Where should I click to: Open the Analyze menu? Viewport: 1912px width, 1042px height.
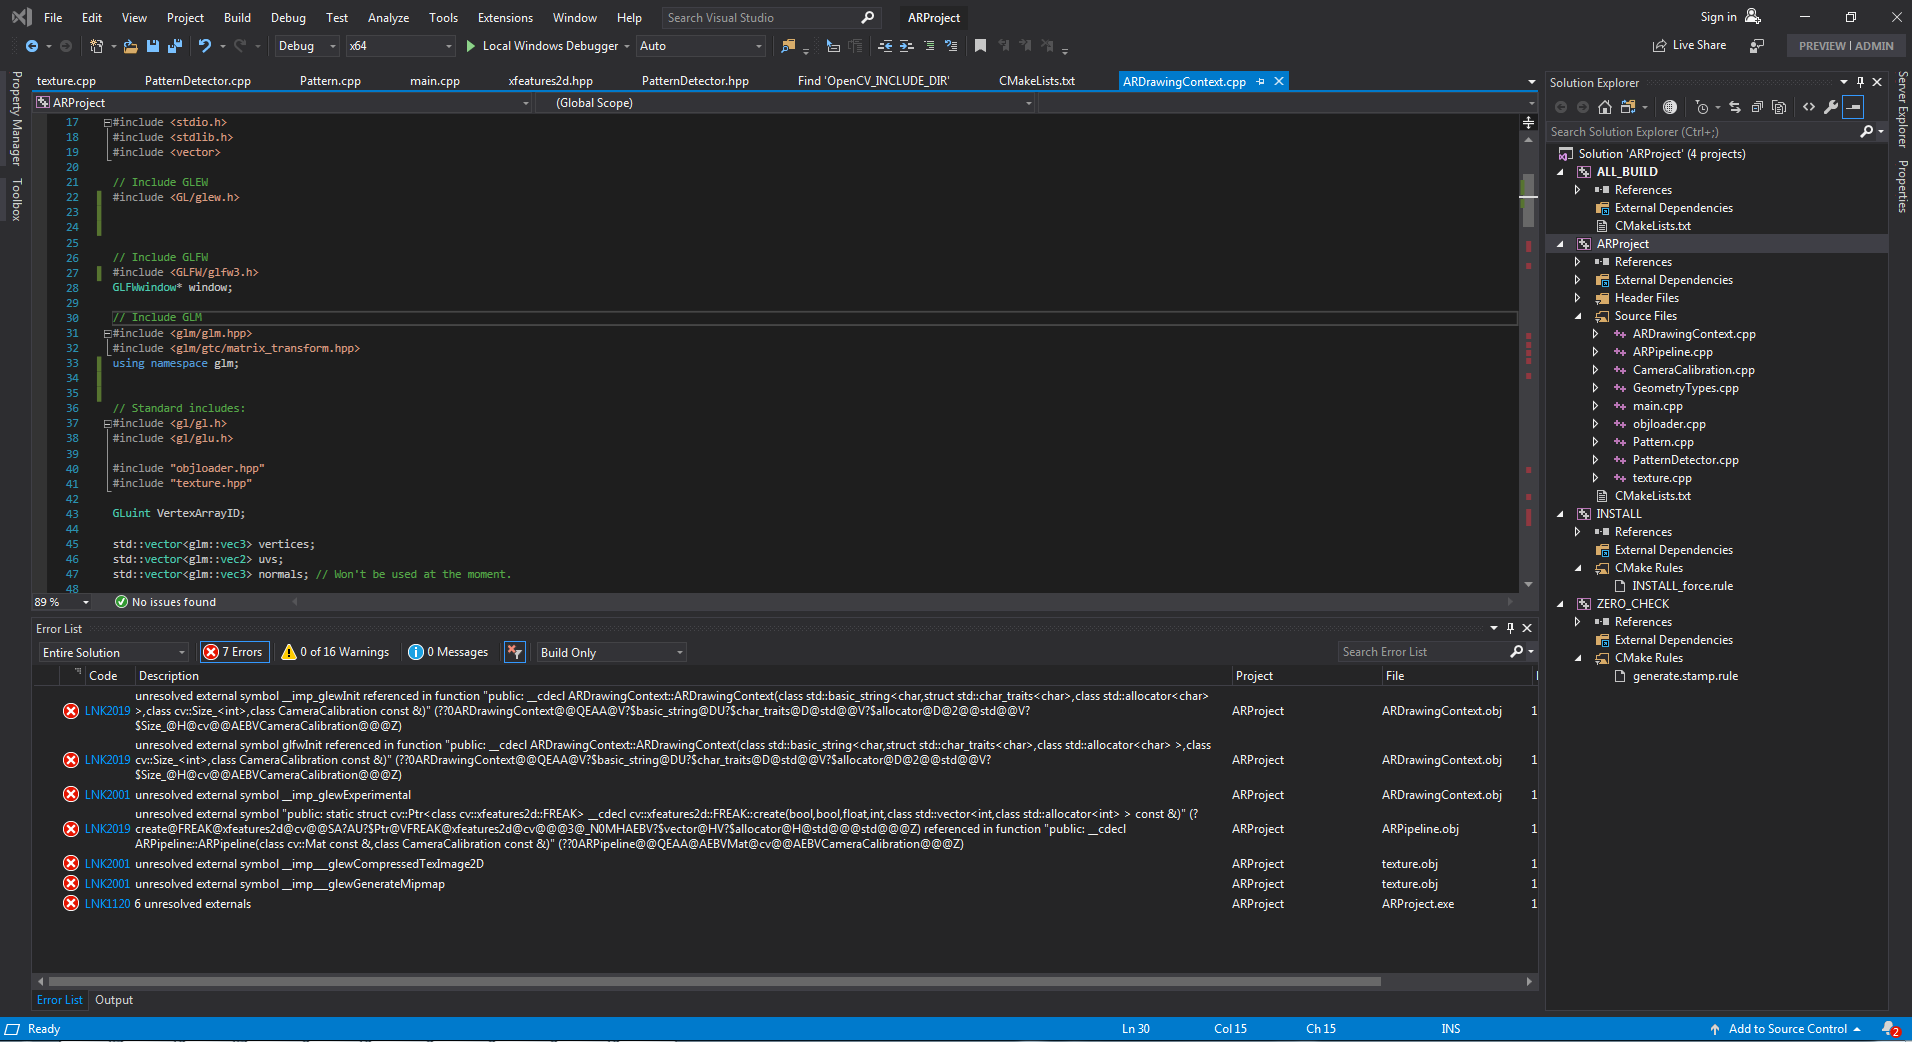pos(388,18)
